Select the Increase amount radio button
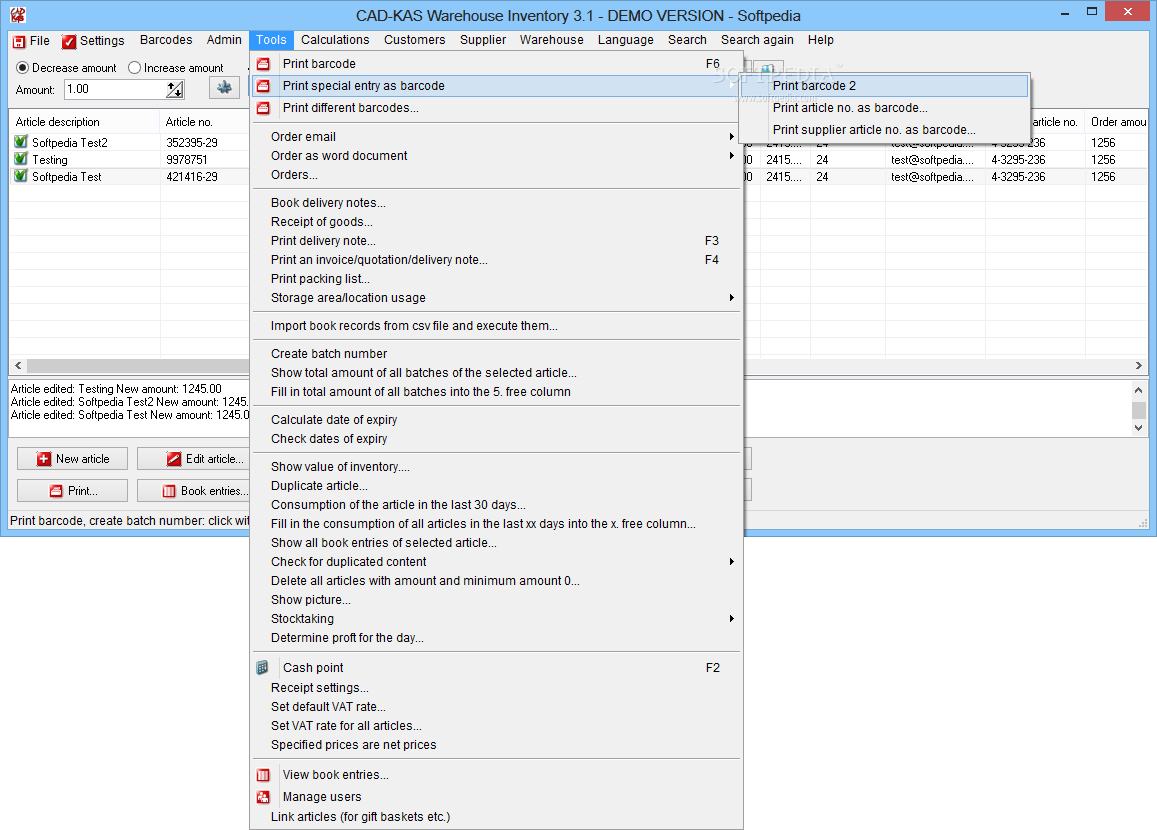 (134, 67)
